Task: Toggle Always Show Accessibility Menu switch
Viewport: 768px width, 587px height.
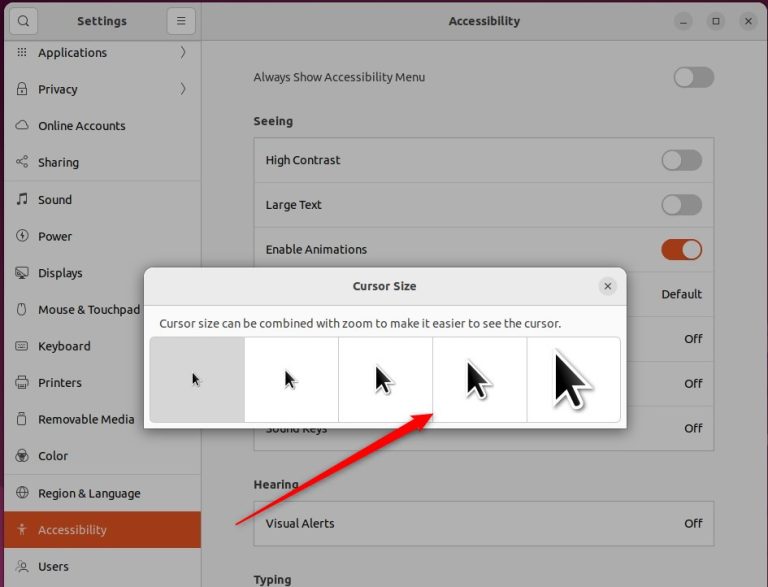Action: click(693, 77)
